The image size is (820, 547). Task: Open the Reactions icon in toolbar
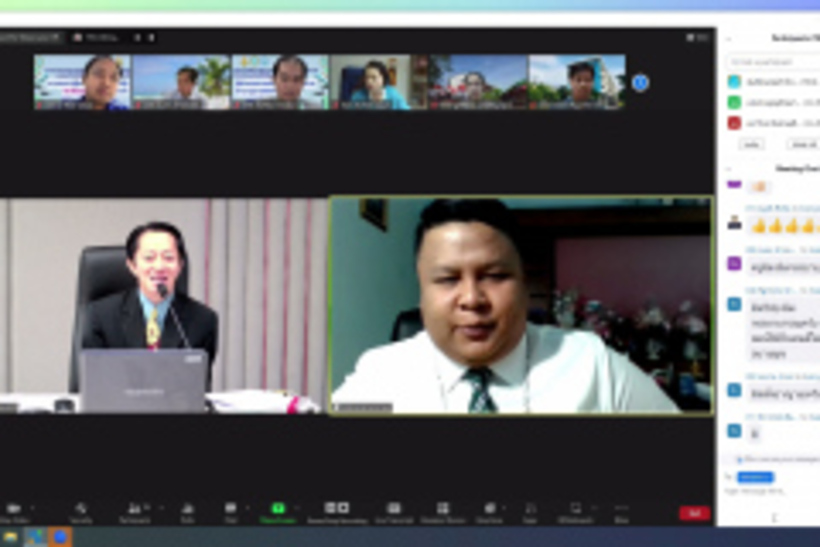tap(489, 508)
